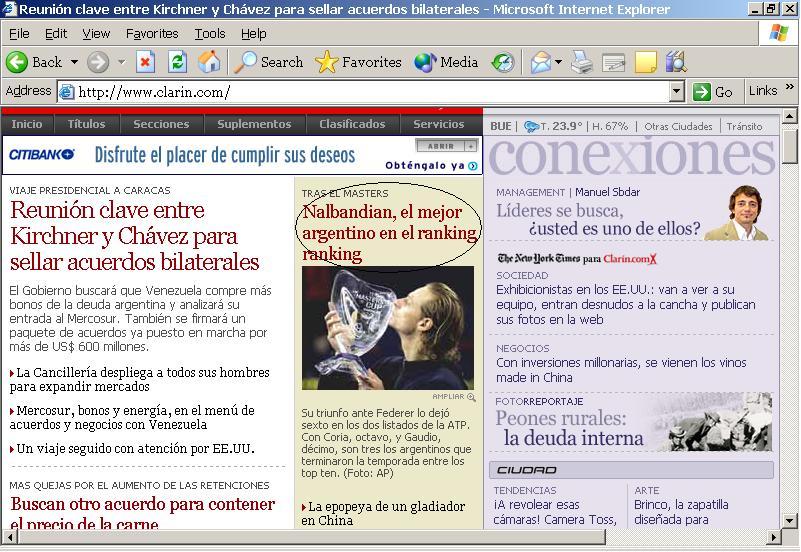The height and width of the screenshot is (552, 801).
Task: Click the address URL field
Action: 372,92
